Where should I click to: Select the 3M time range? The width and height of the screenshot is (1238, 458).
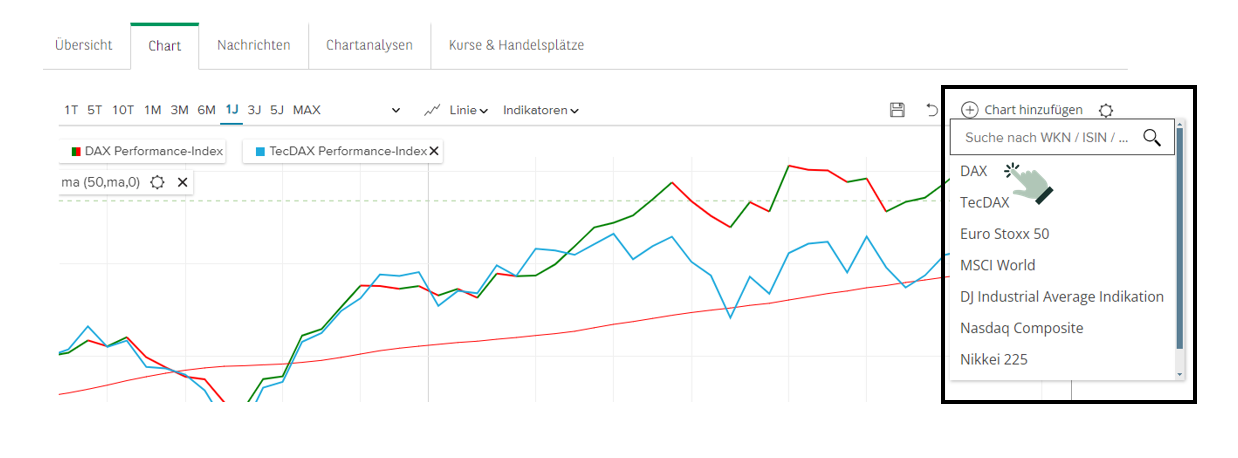tap(179, 110)
